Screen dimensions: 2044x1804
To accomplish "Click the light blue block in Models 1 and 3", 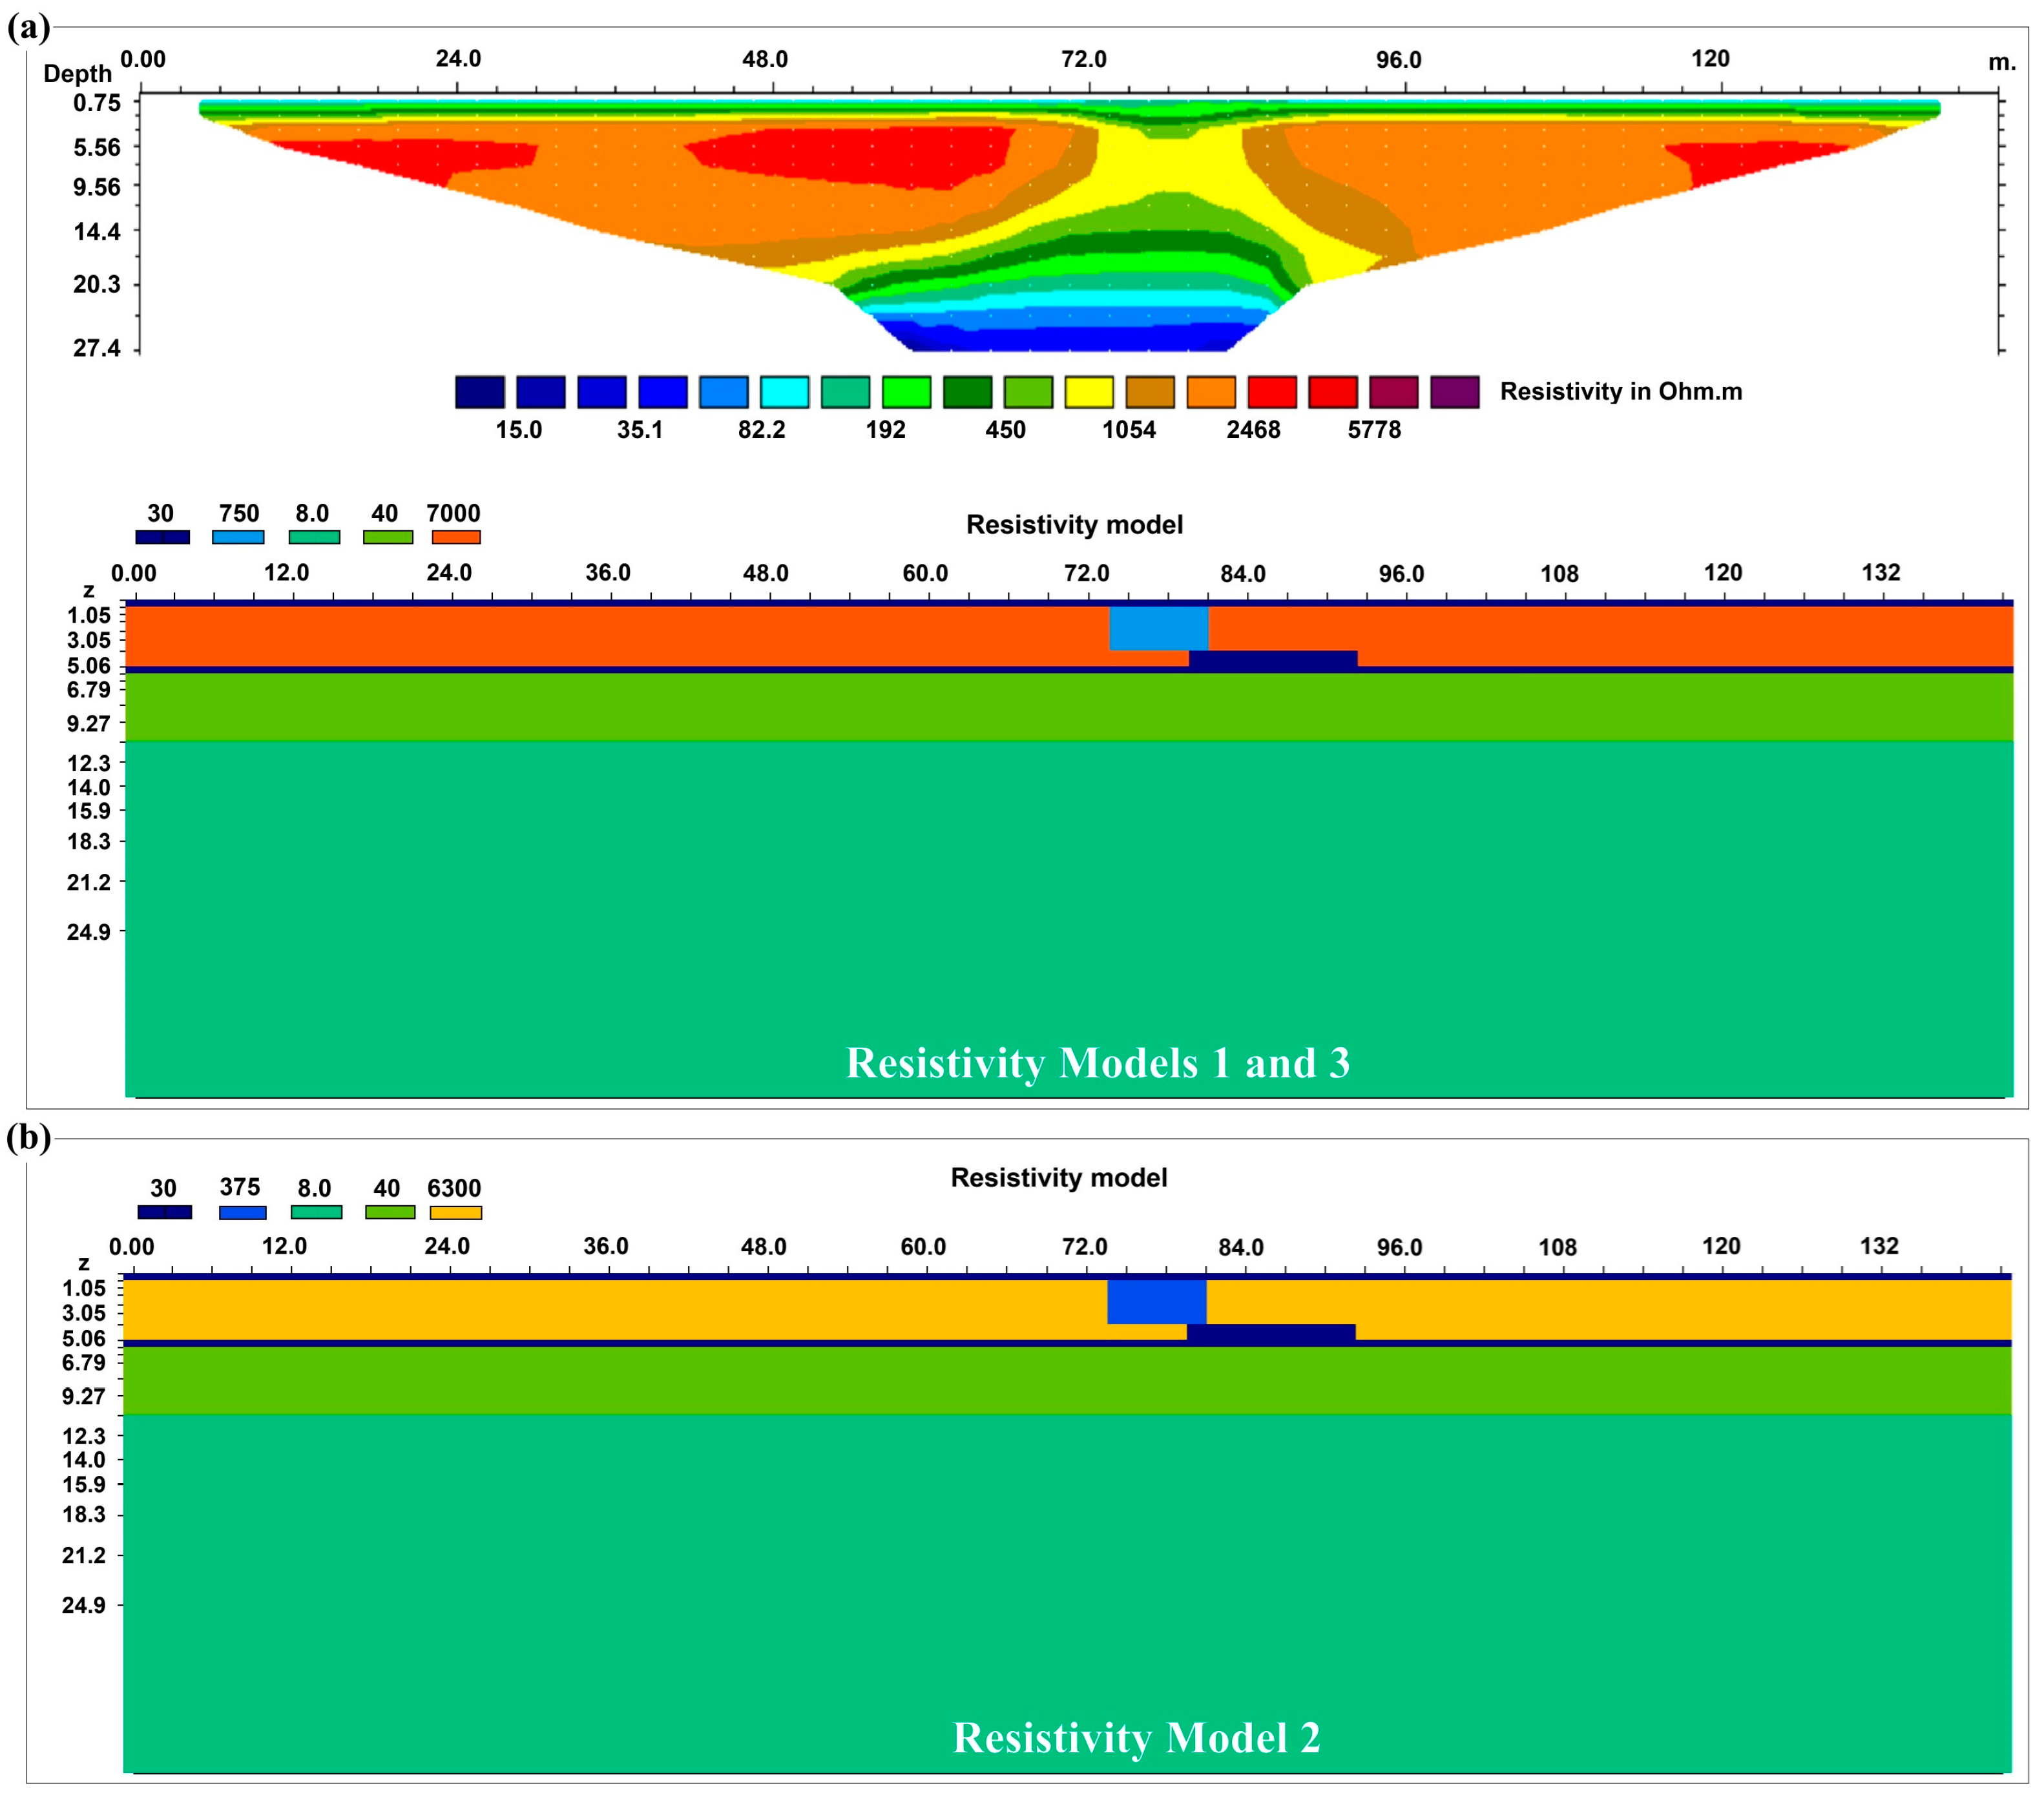I will pyautogui.click(x=1158, y=629).
